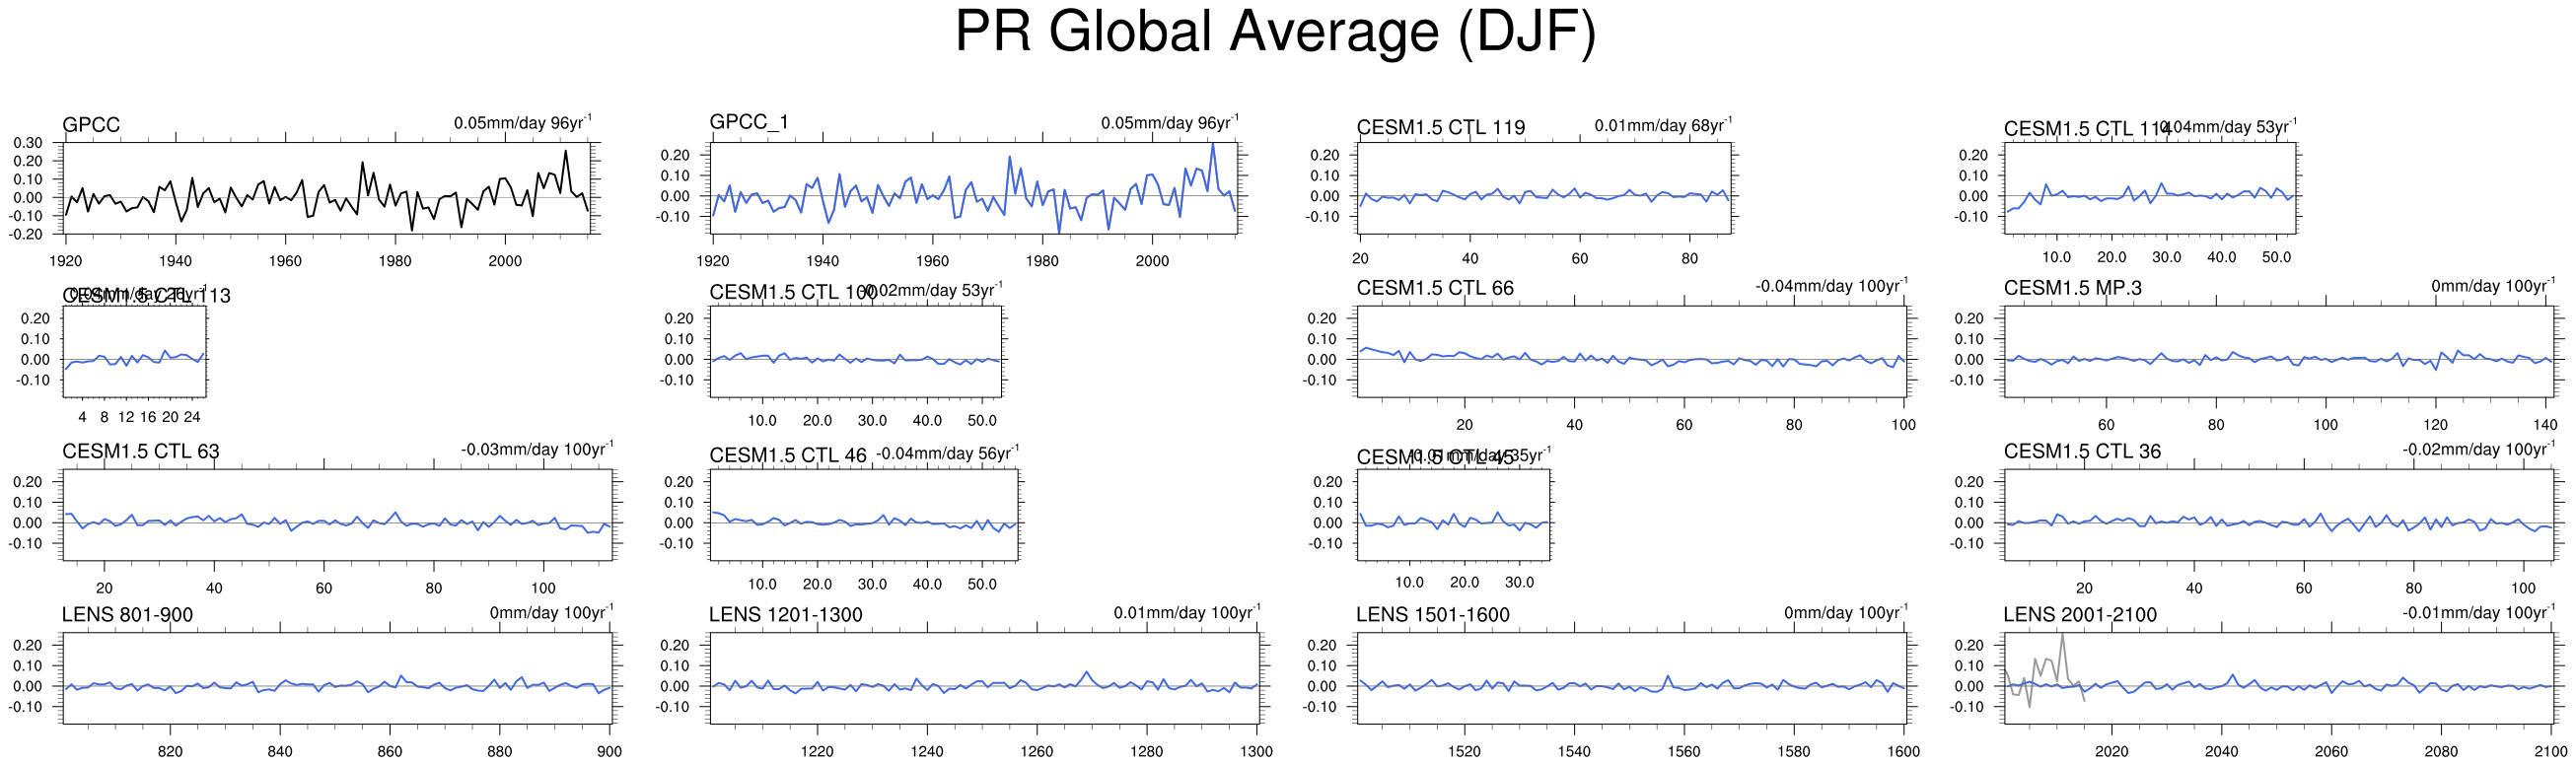Select the CESM1.5 CTL 36 plot title
Screen dimensions: 2576x765
2081,451
